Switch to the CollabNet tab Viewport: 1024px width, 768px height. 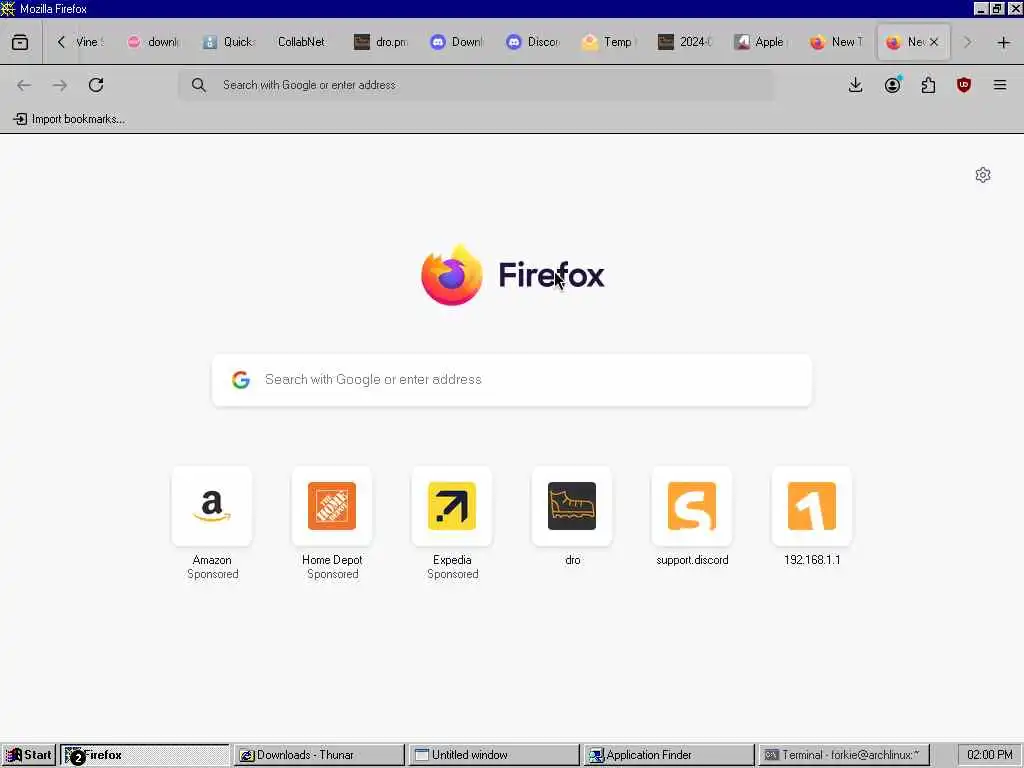click(301, 42)
